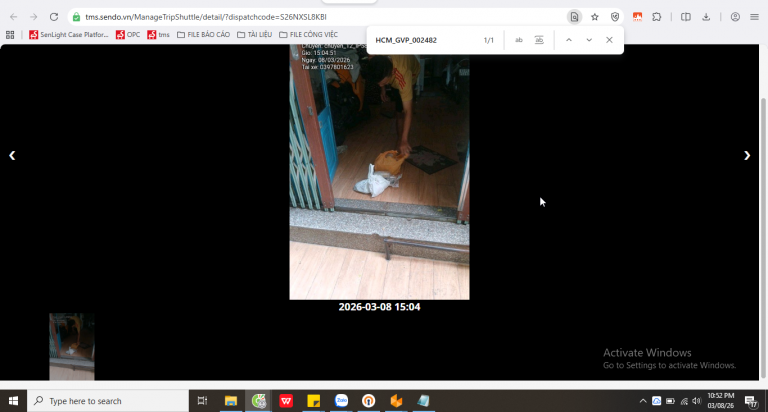Open the extensions puzzle icon
768x412 pixels.
pyautogui.click(x=657, y=17)
